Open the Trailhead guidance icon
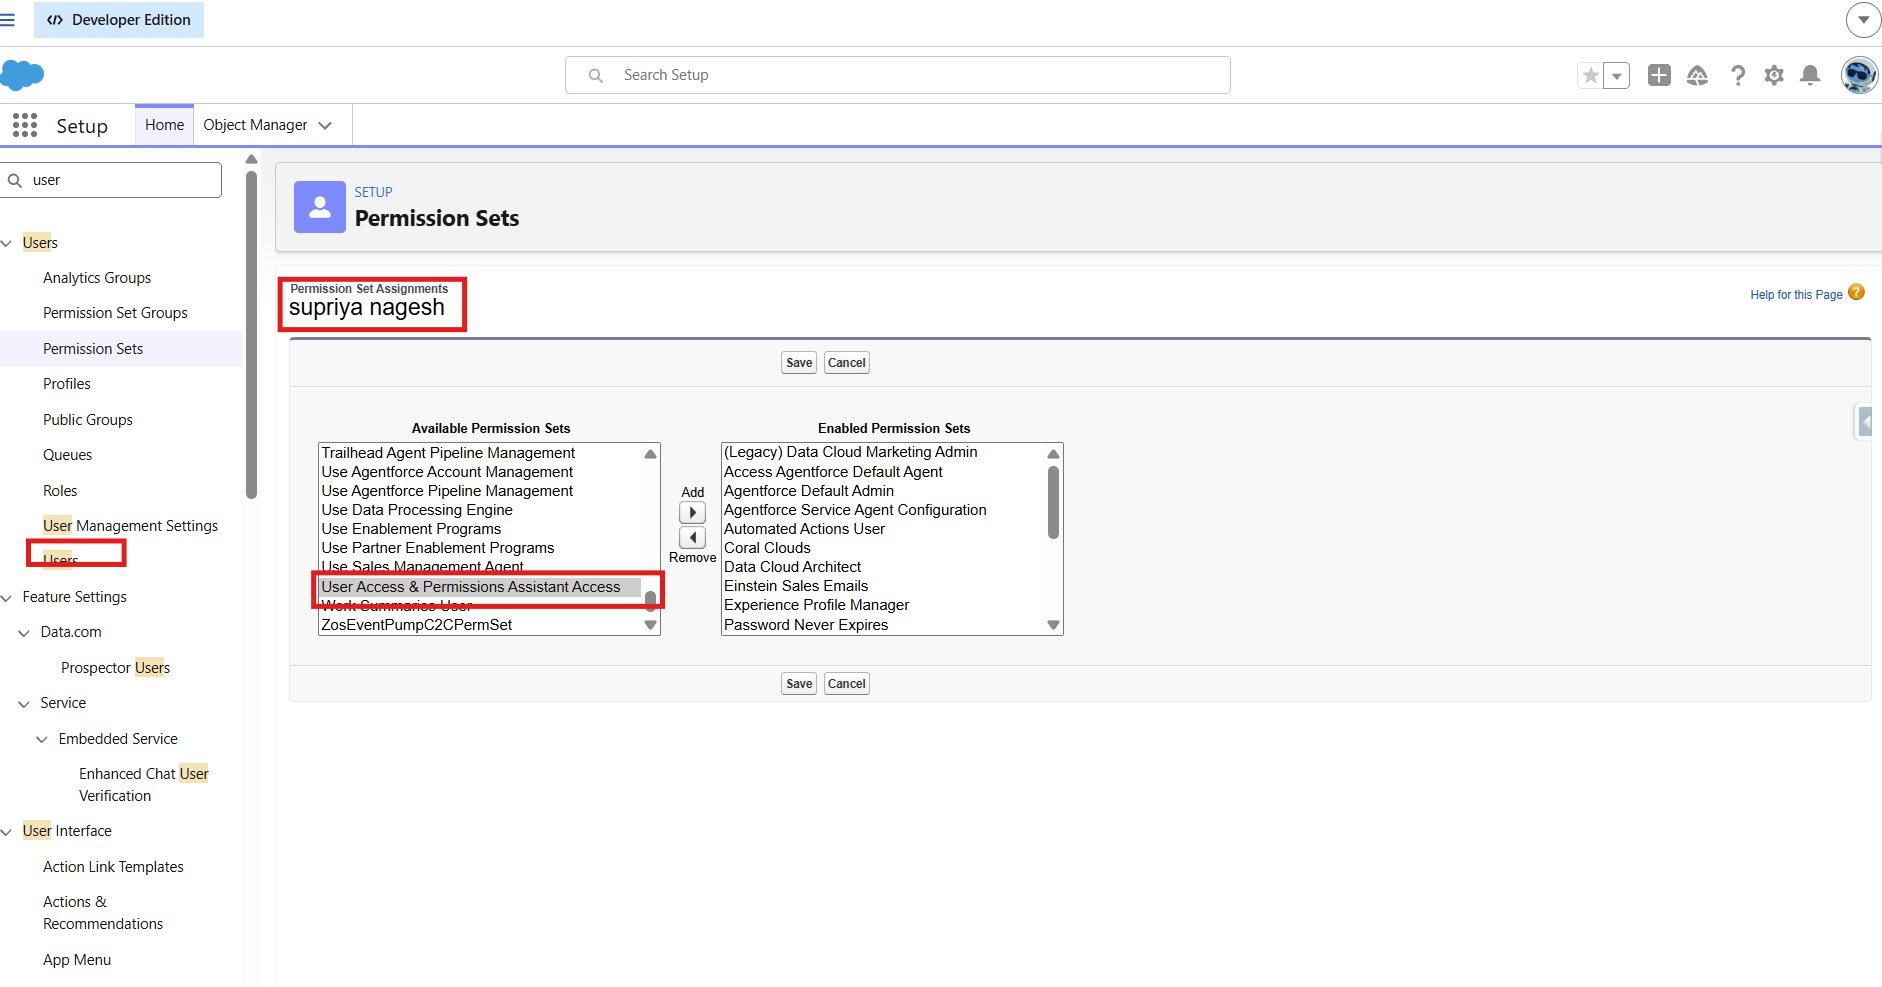Viewport: 1882px width, 987px height. point(1697,75)
